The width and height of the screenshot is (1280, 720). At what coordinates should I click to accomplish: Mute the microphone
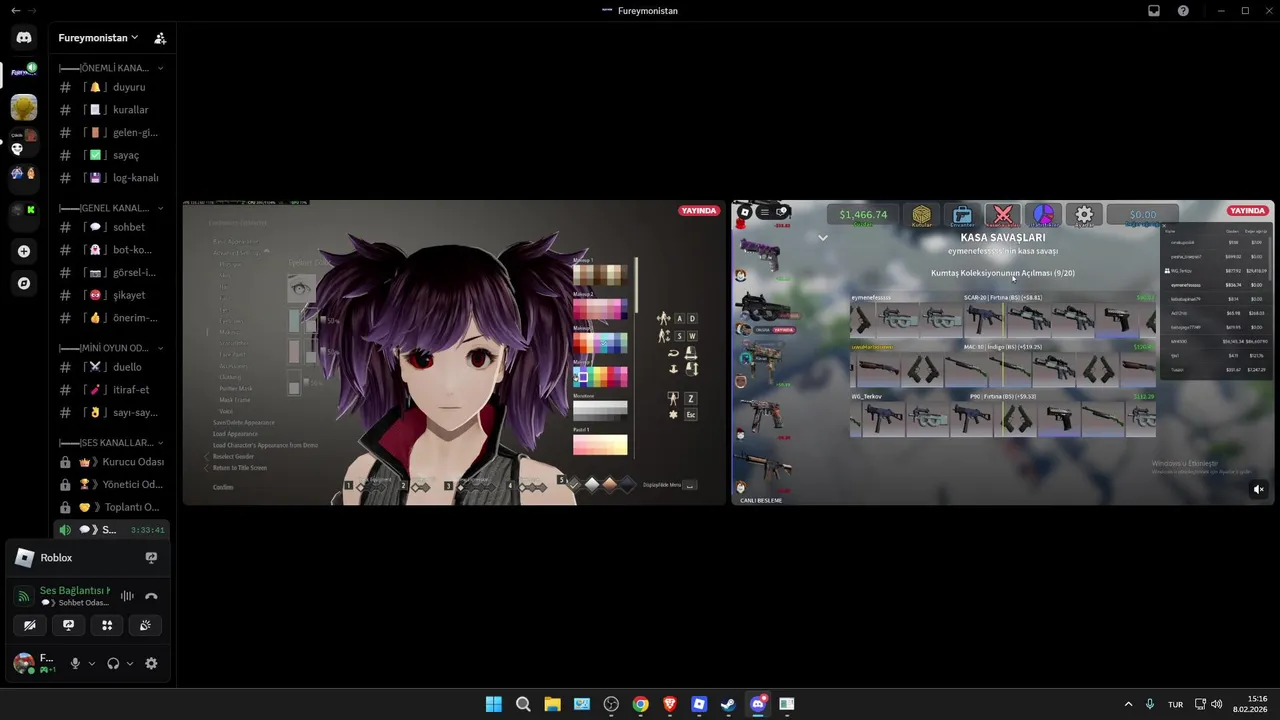tap(74, 663)
